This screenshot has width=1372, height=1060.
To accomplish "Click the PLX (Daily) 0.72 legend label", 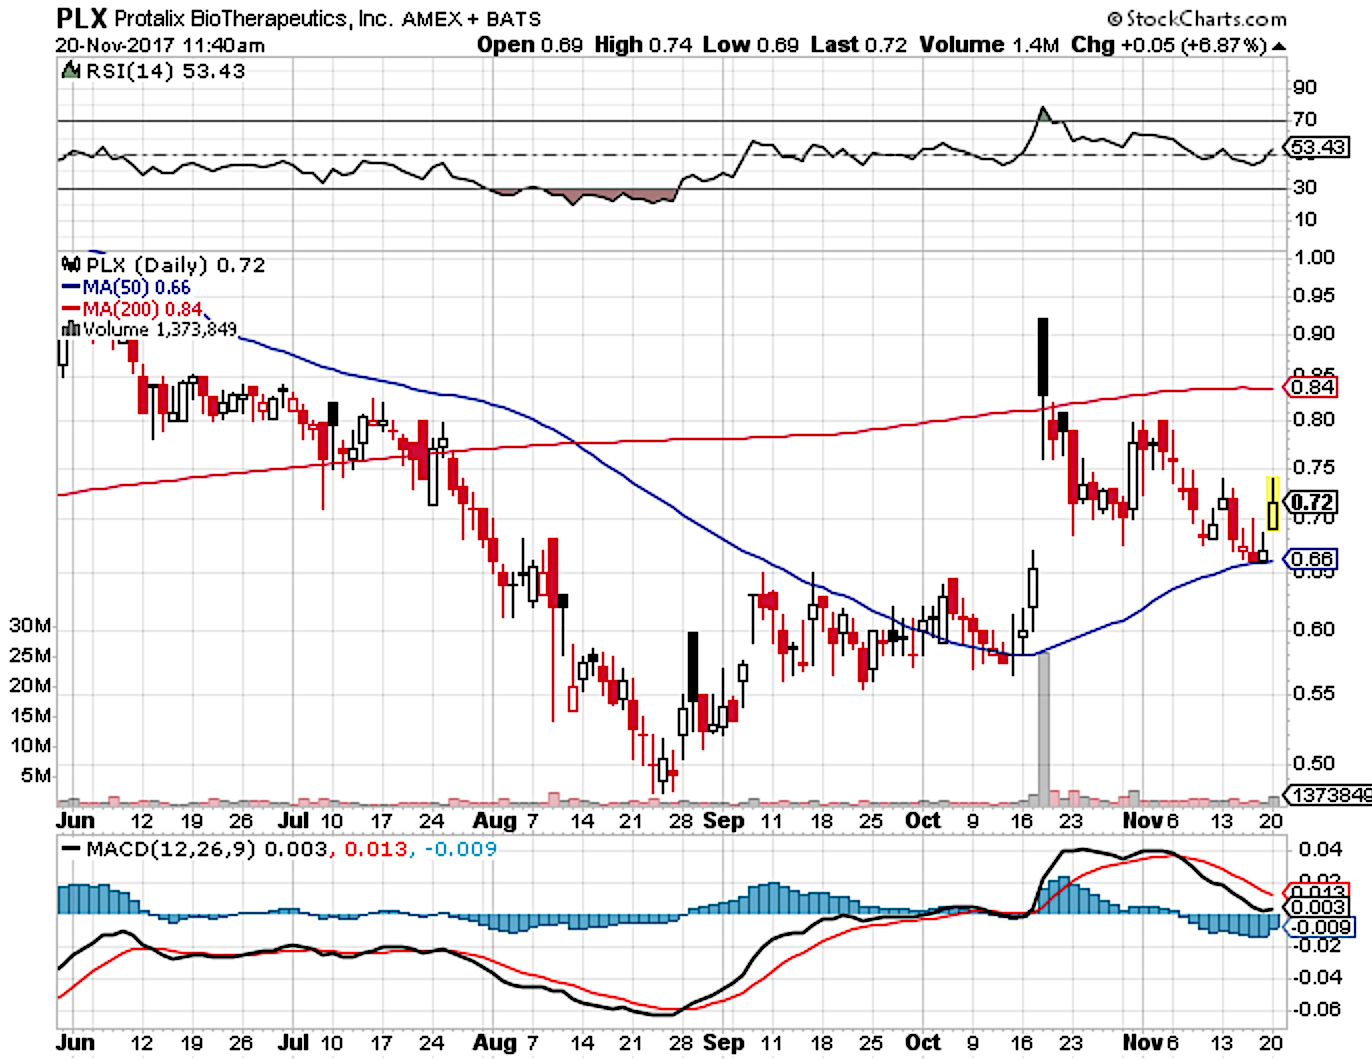I will pyautogui.click(x=175, y=265).
